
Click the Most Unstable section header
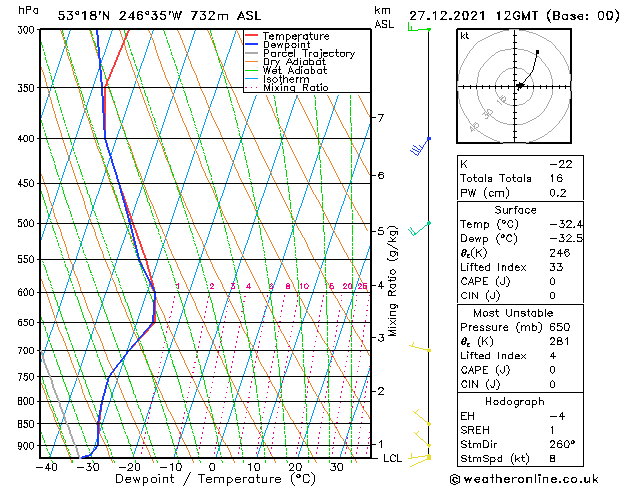[513, 313]
